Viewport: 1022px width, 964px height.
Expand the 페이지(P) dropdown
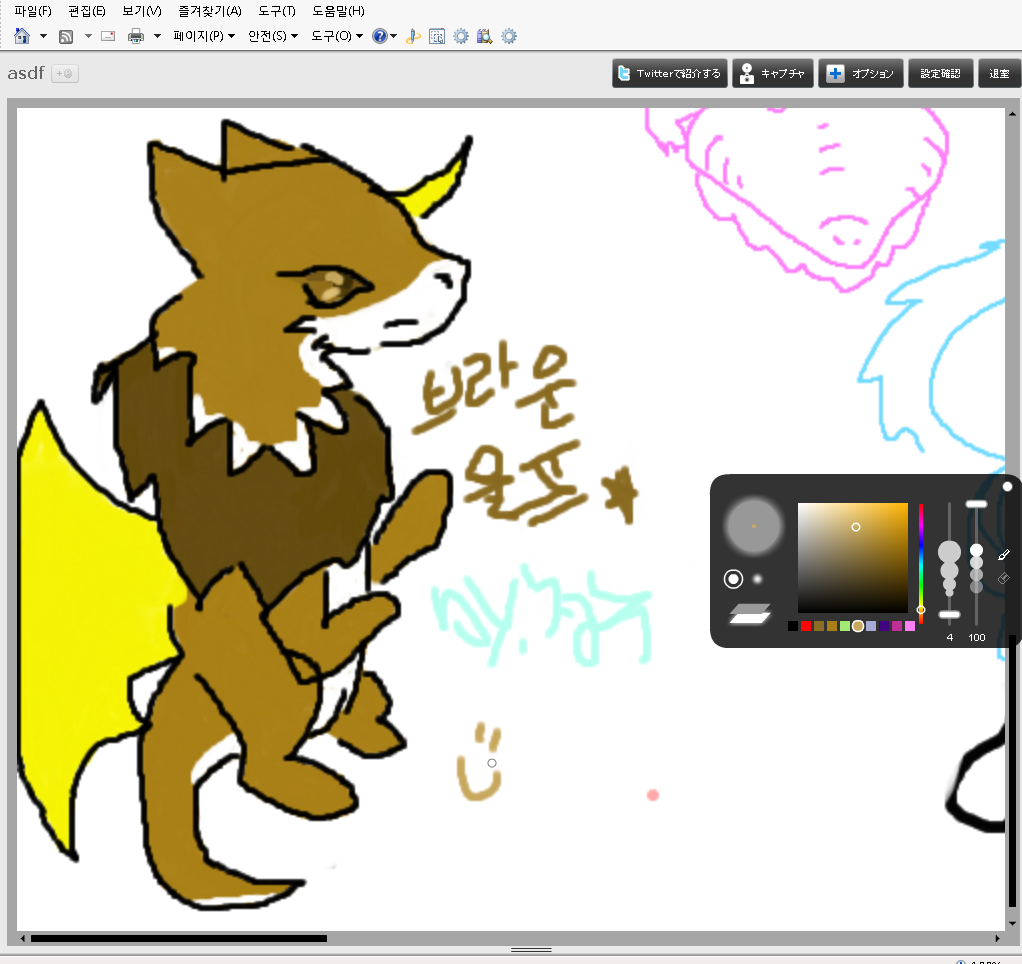click(204, 37)
